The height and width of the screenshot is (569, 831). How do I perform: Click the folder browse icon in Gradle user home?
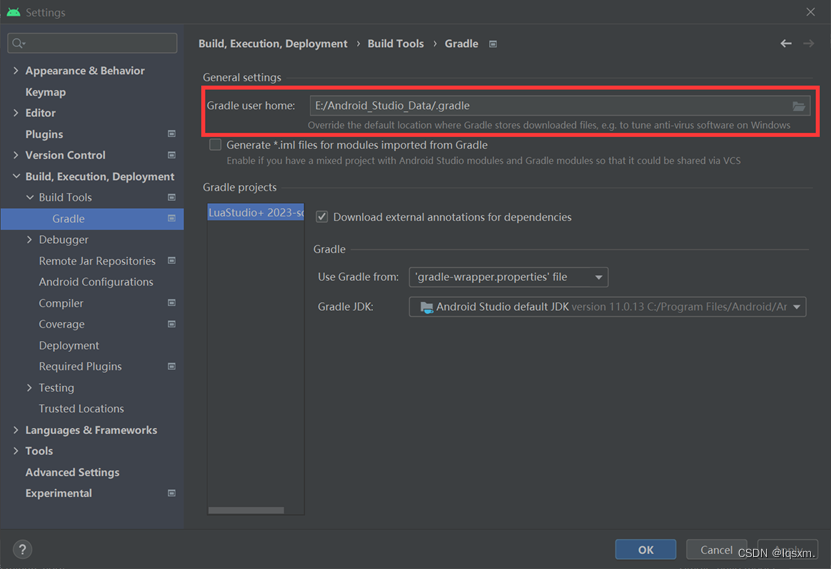pos(799,106)
